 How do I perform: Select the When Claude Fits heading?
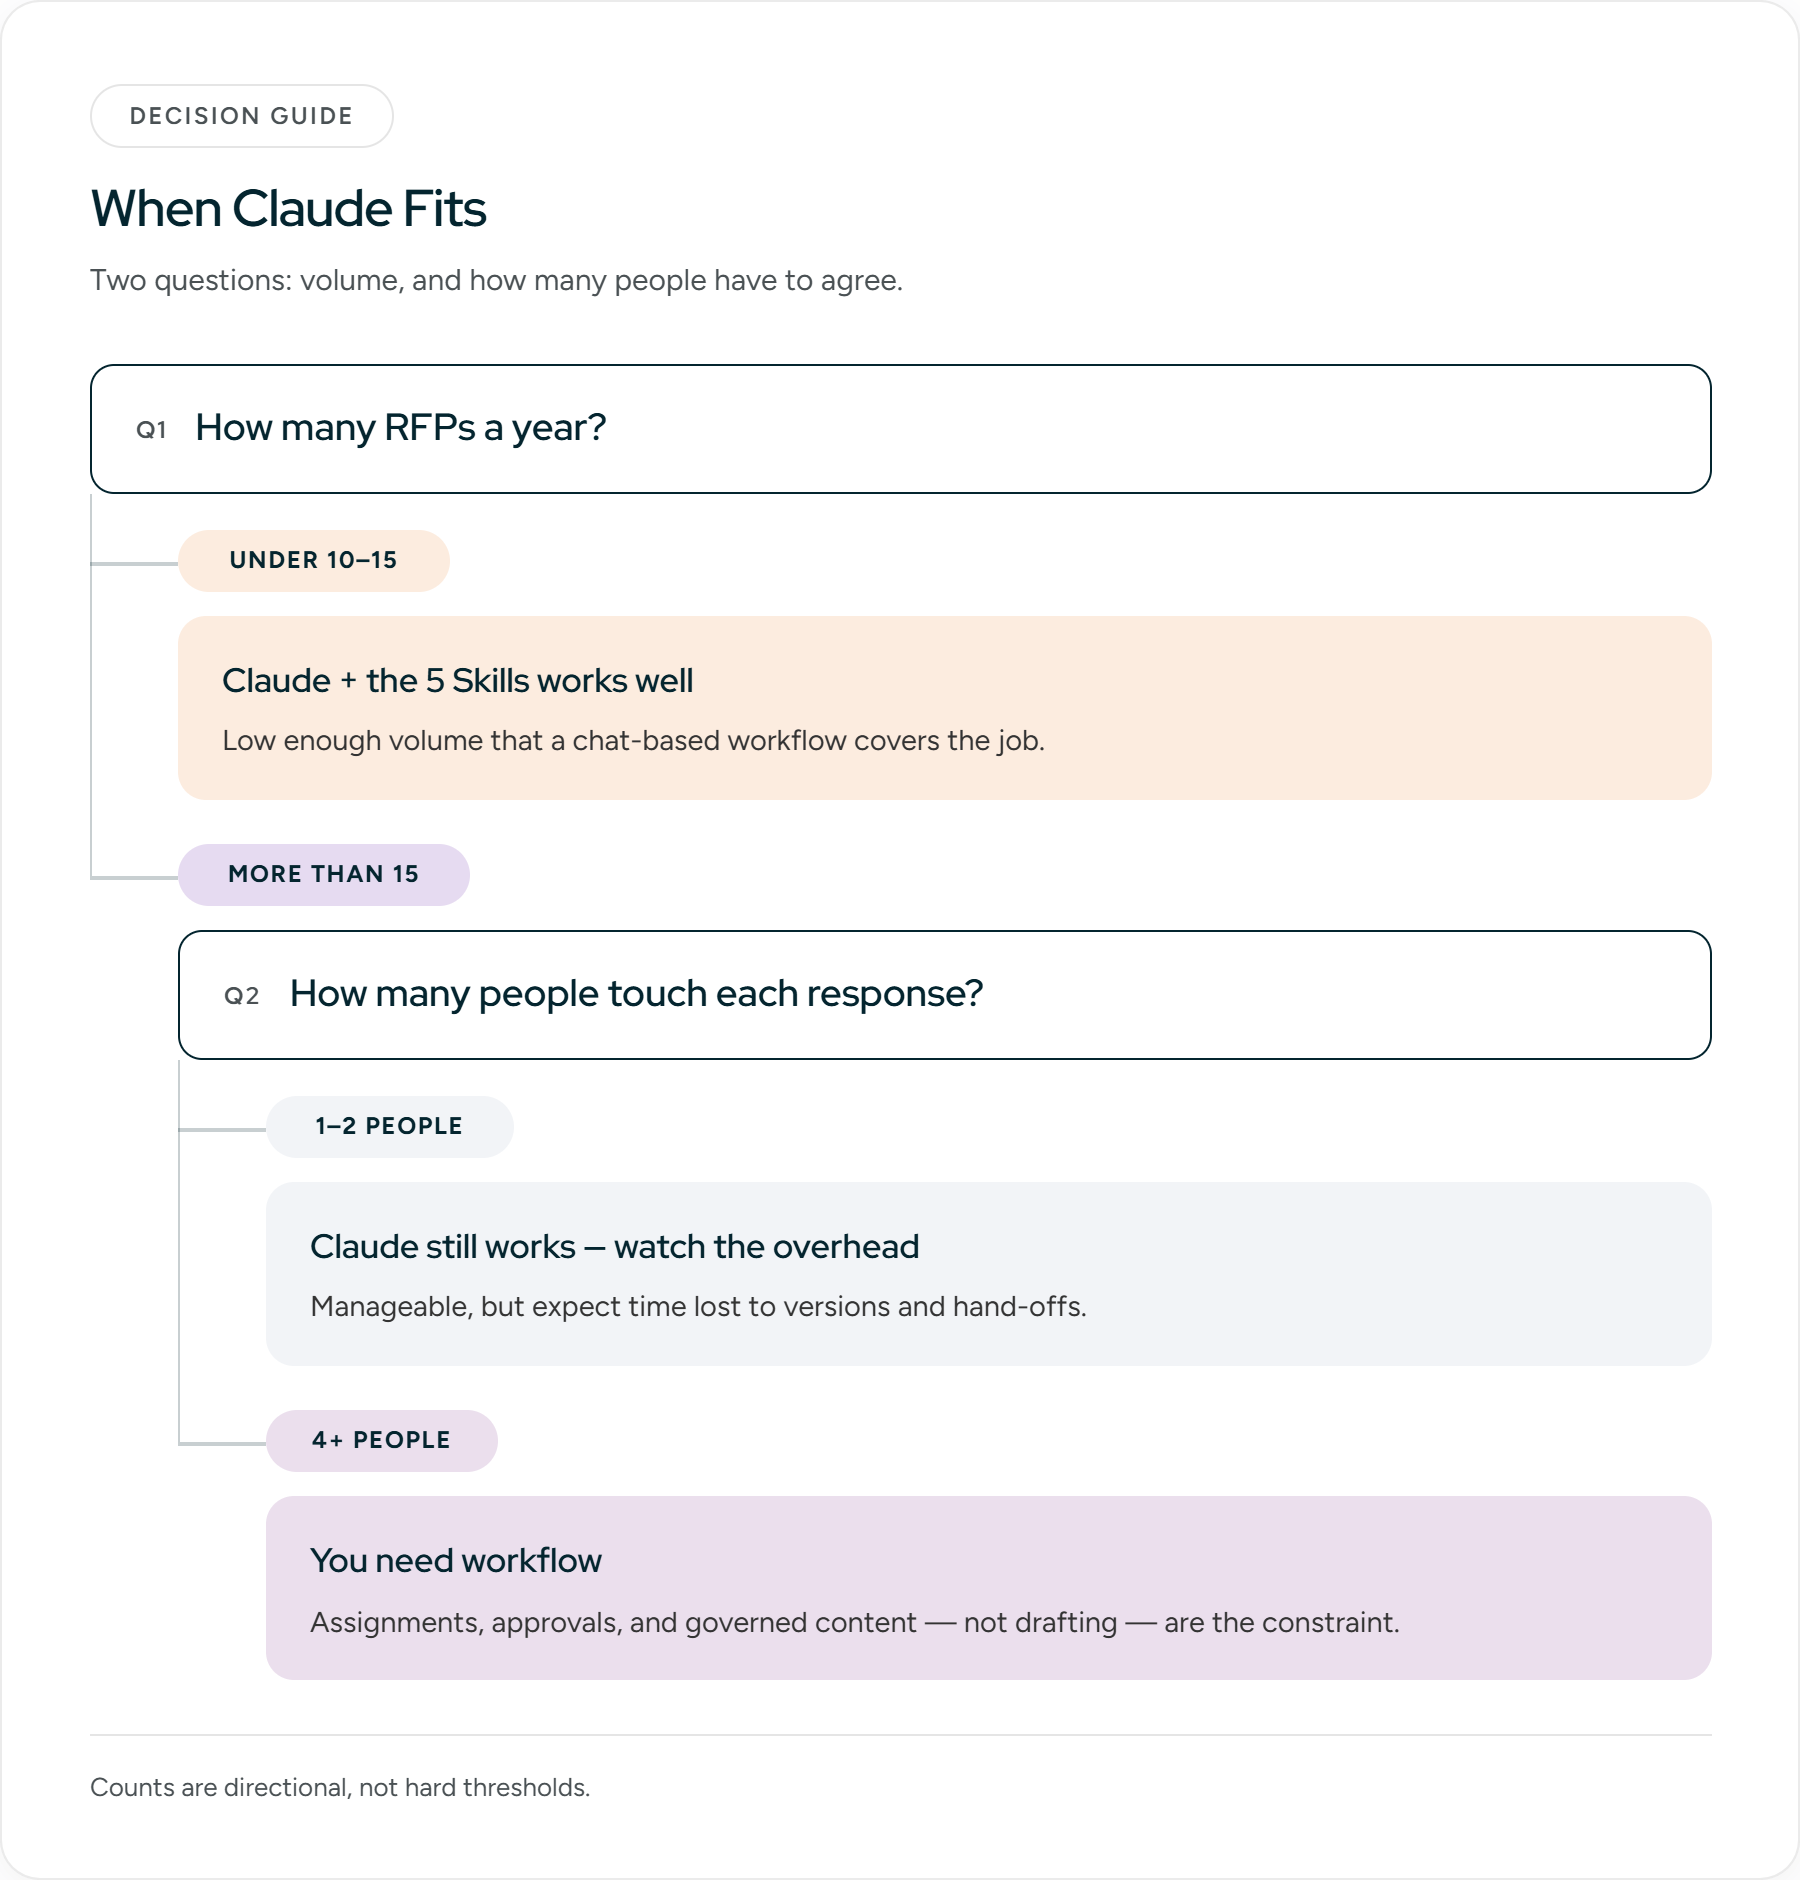[x=288, y=209]
